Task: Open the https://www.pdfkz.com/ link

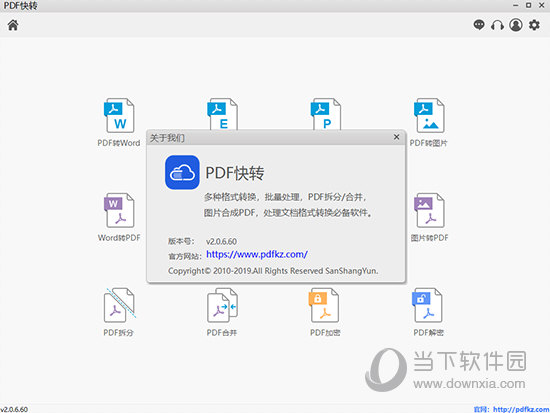Action: point(257,254)
